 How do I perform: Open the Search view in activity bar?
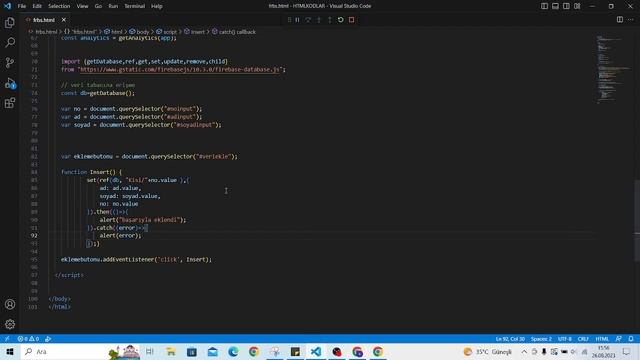pos(10,42)
